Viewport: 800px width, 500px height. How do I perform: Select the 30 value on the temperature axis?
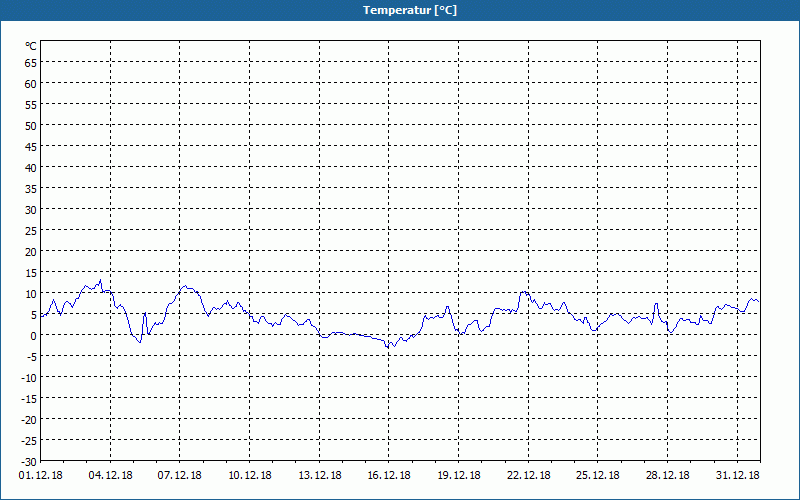31,210
